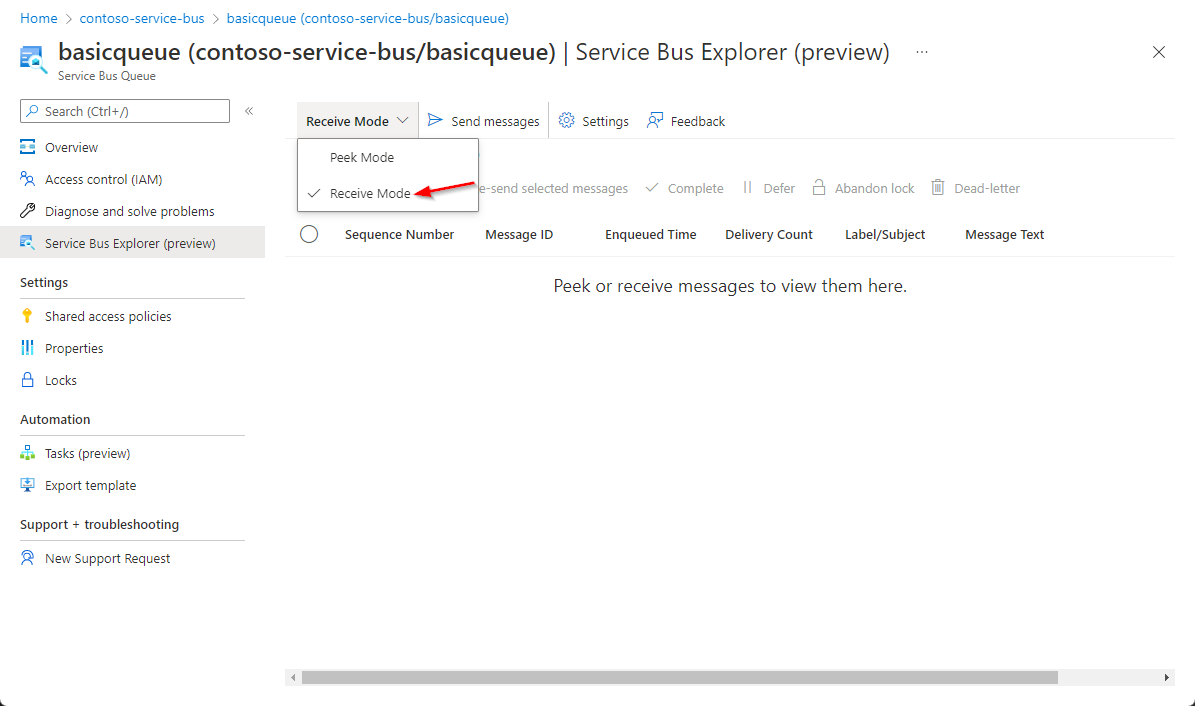Sort by Enqueued Time column header

[x=651, y=235]
